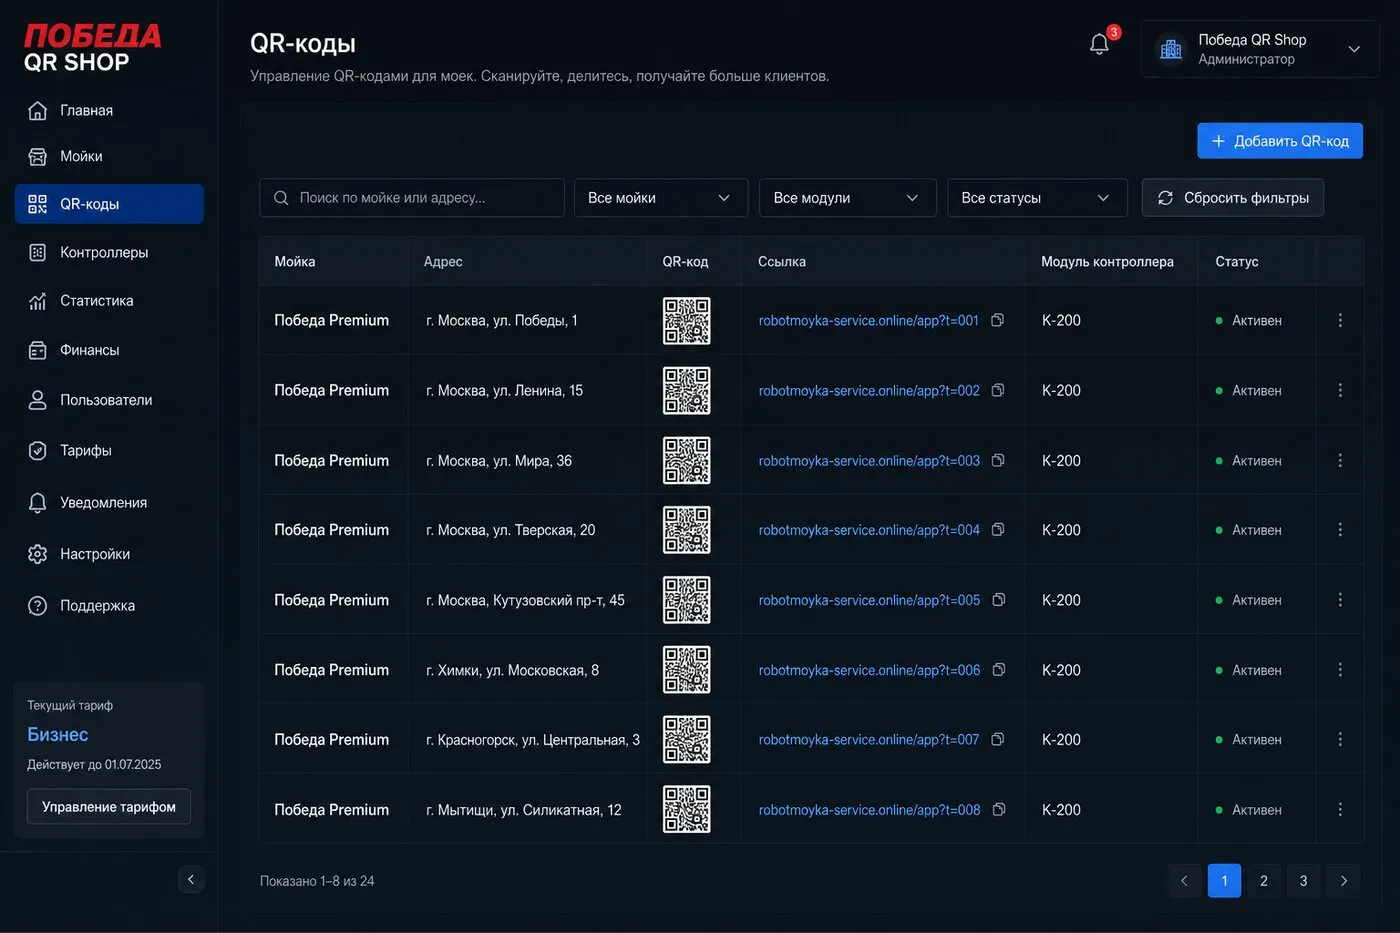Click Сбросить фильтры button
The width and height of the screenshot is (1400, 933).
click(1233, 198)
